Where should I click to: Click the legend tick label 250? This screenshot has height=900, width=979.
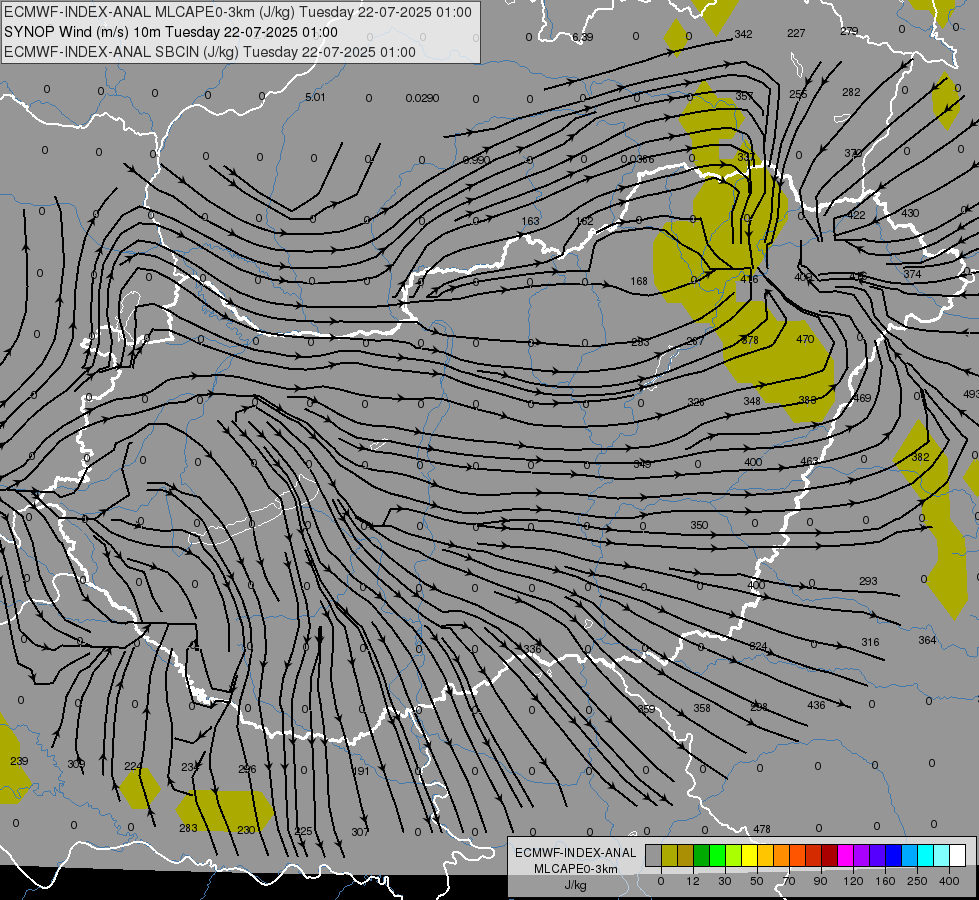917,881
